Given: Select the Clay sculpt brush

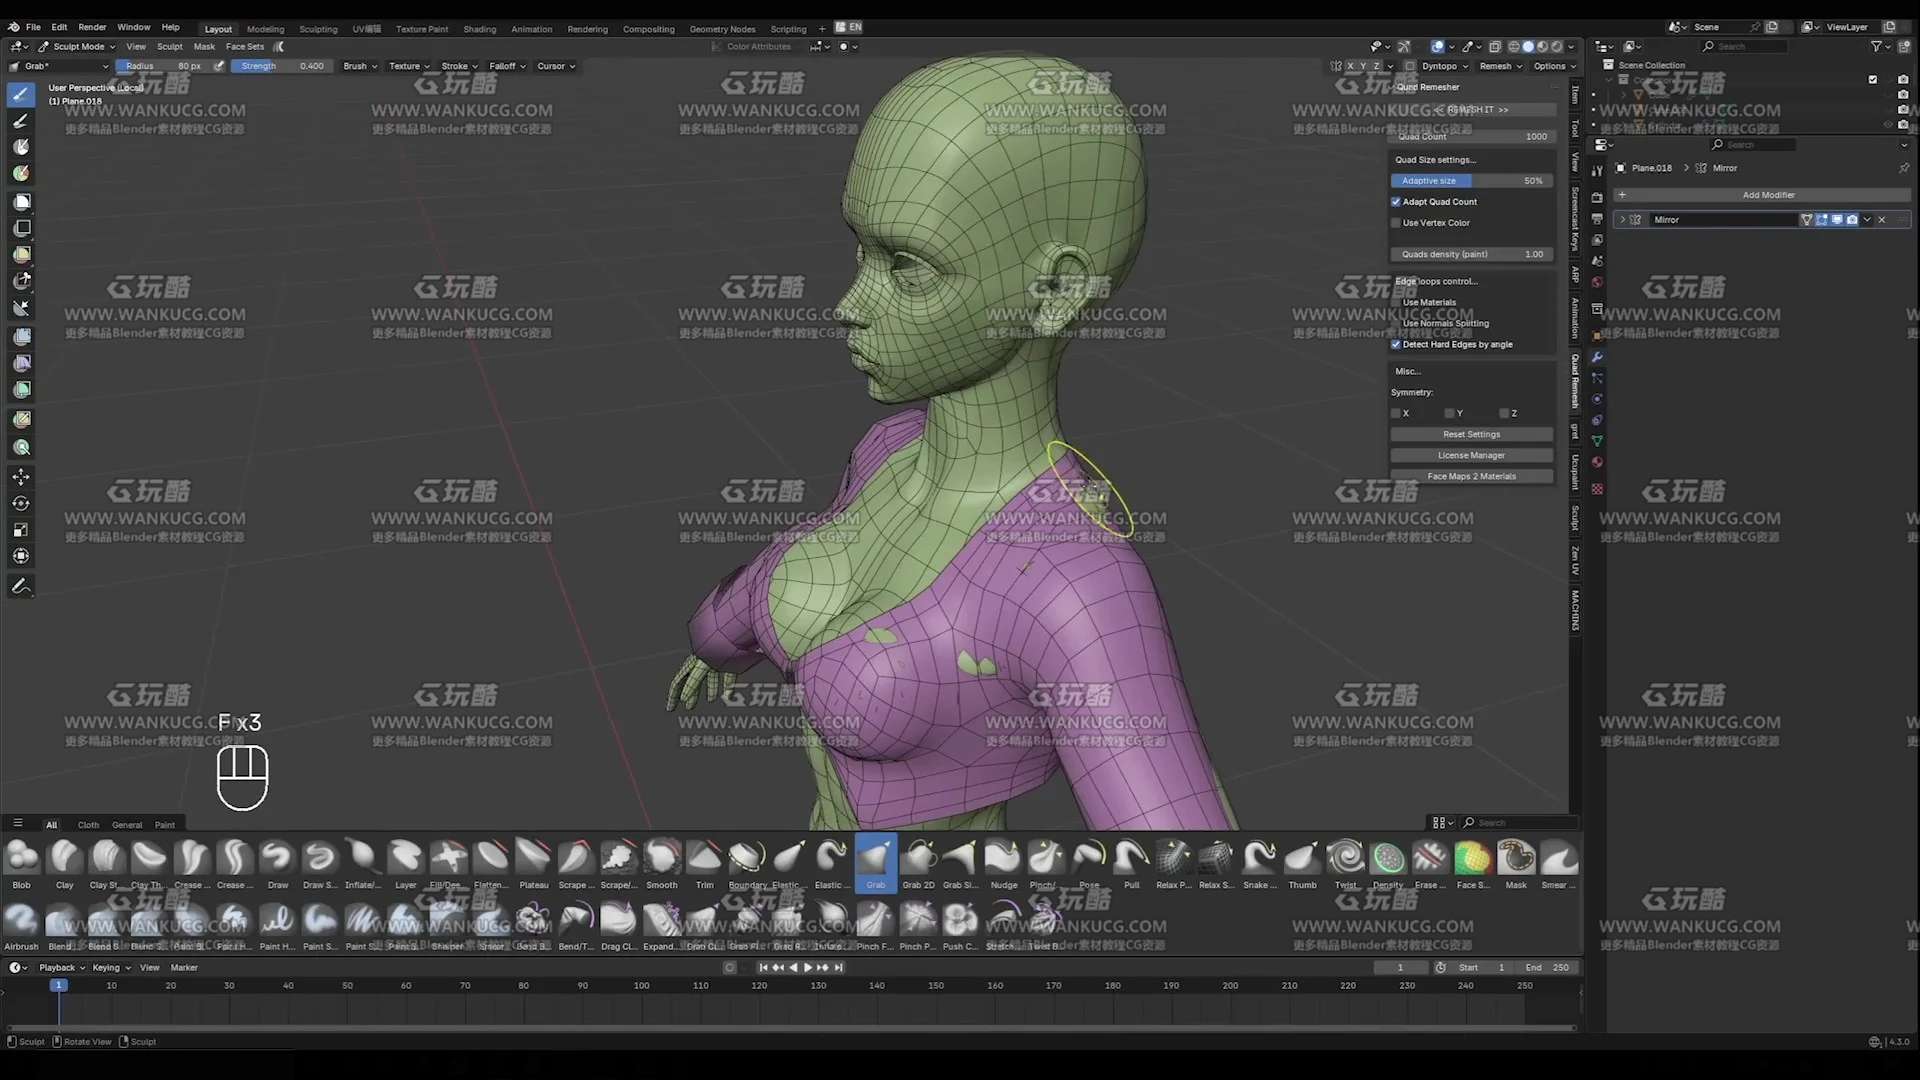Looking at the screenshot, I should (65, 864).
